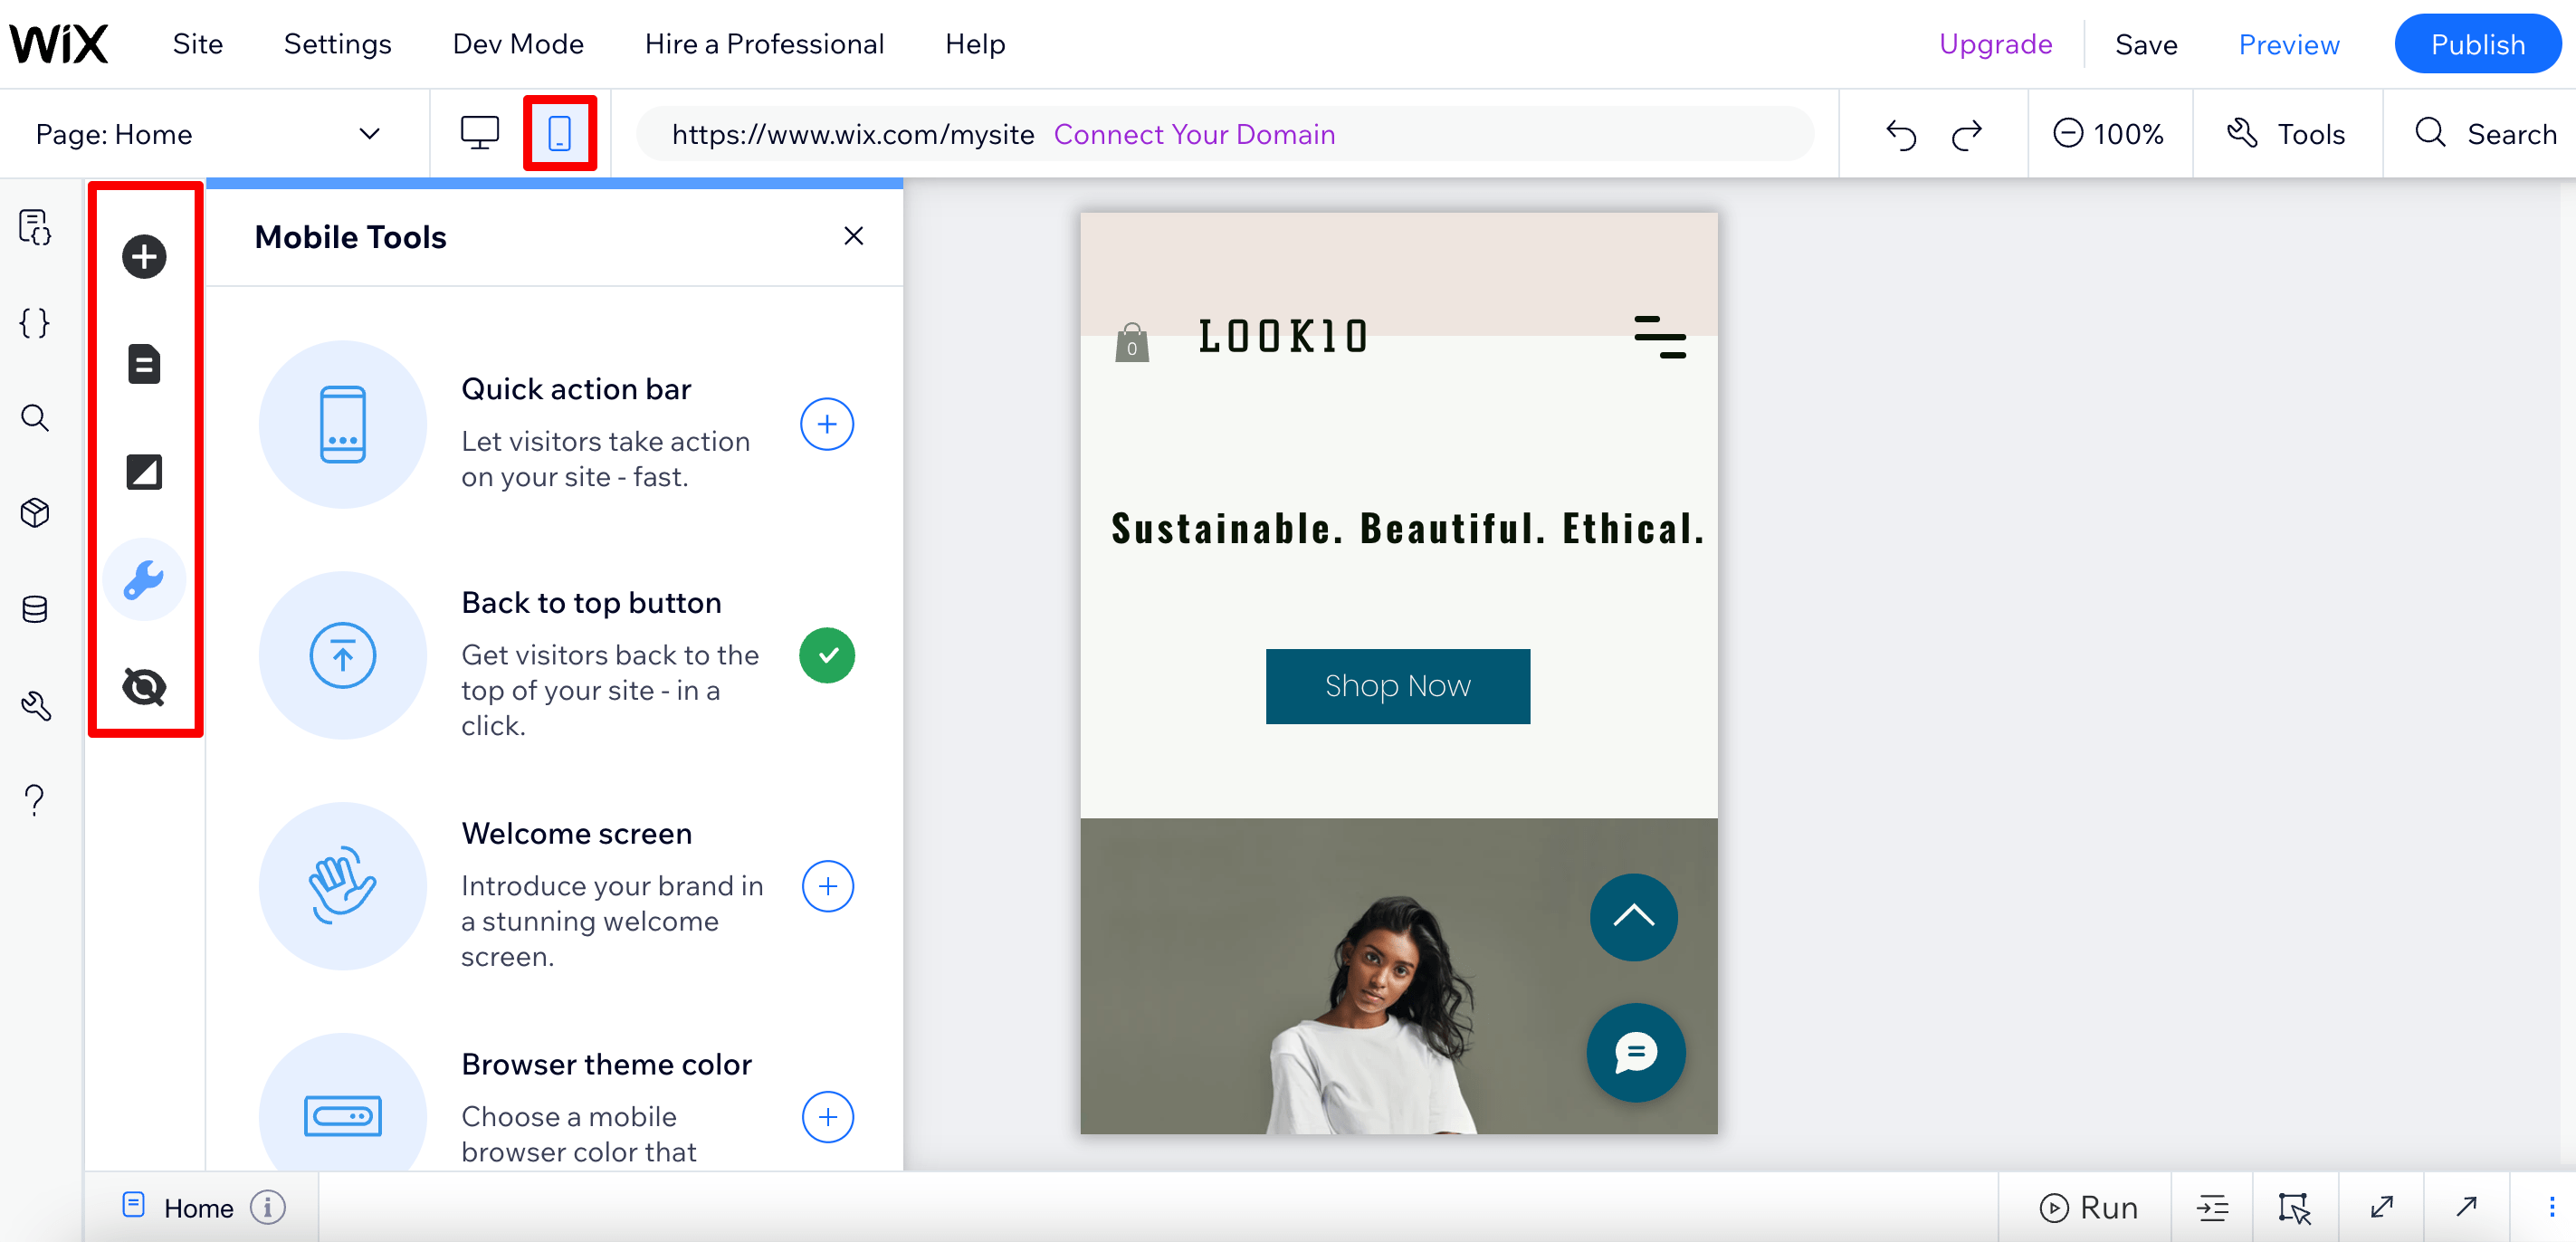This screenshot has width=2576, height=1242.
Task: Open the Help menu
Action: [975, 44]
